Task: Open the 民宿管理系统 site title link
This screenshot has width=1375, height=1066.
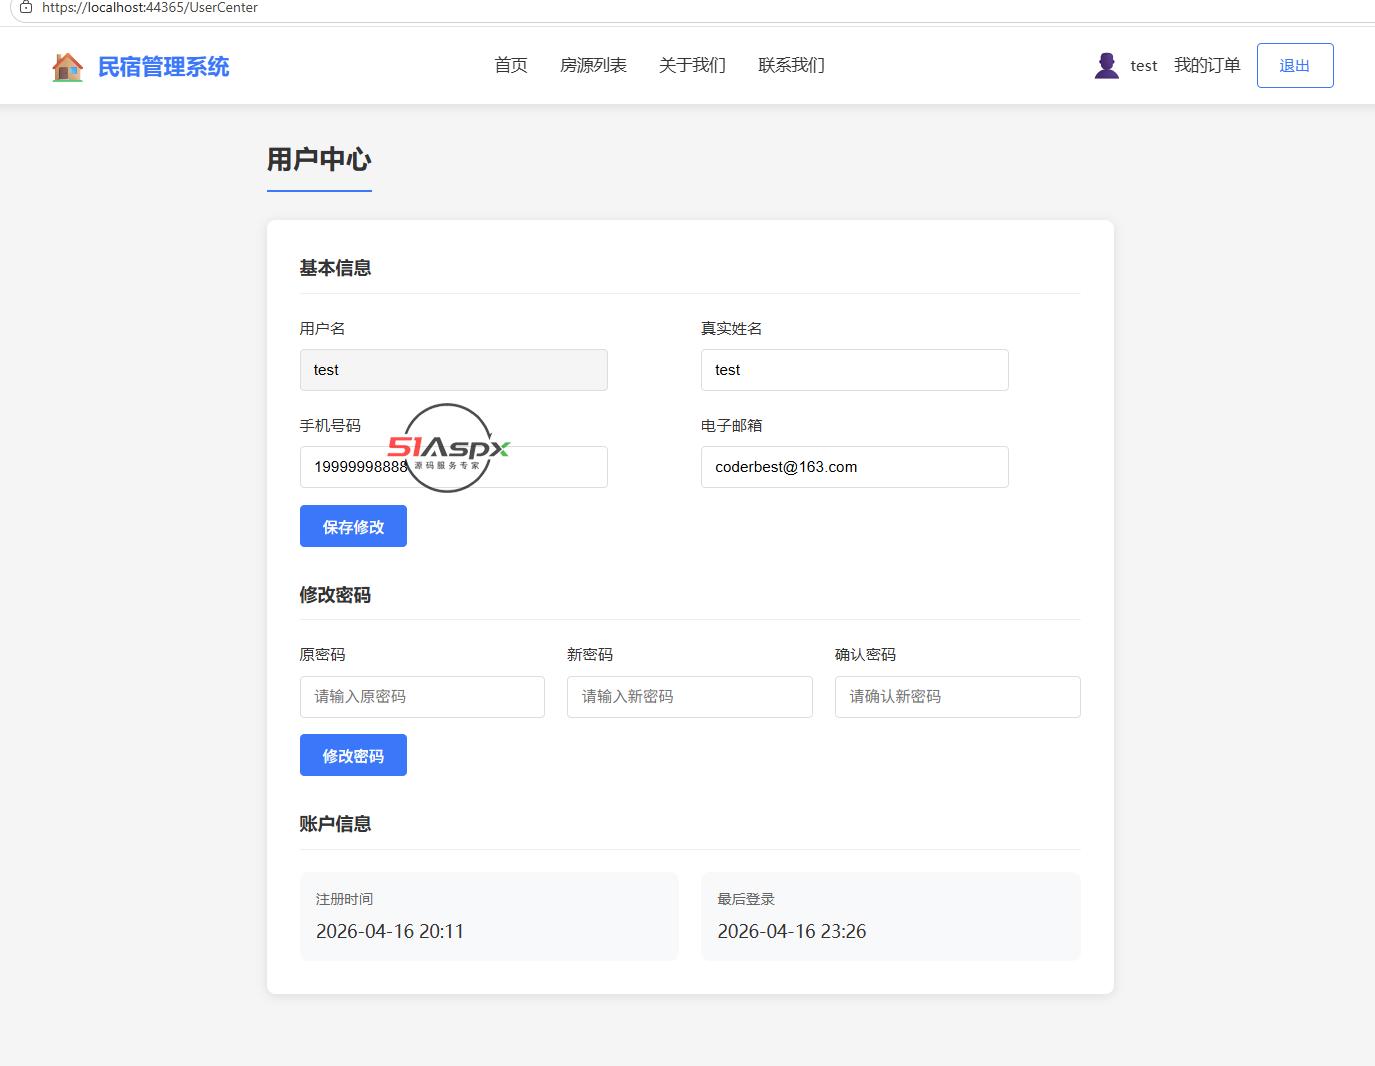Action: pos(164,67)
